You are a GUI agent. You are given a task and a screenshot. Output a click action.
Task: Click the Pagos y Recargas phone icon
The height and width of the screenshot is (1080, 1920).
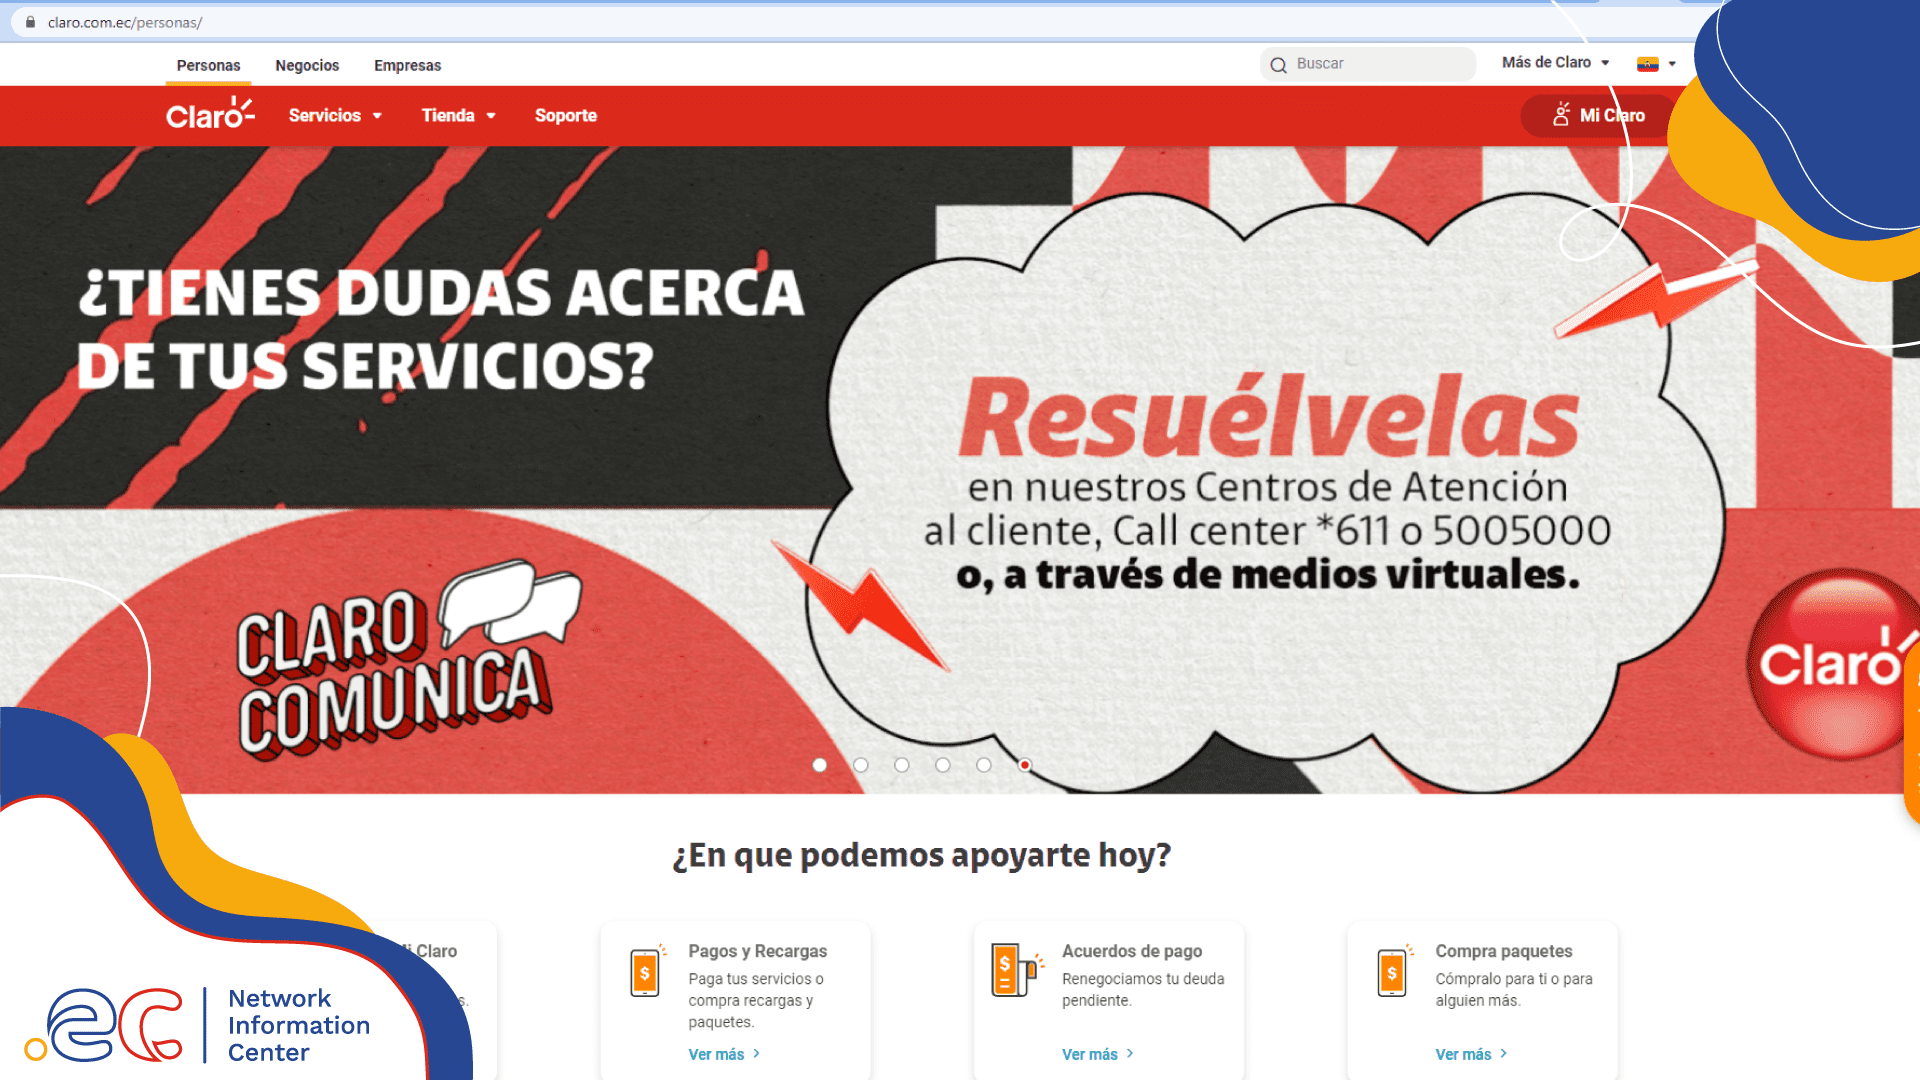[x=646, y=971]
